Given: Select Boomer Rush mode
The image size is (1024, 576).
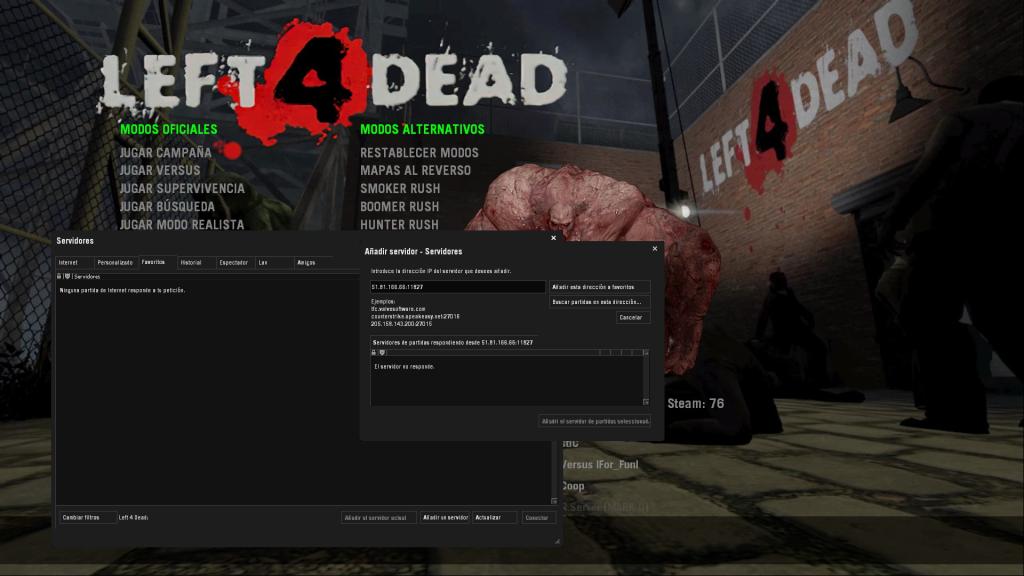Looking at the screenshot, I should pyautogui.click(x=400, y=206).
